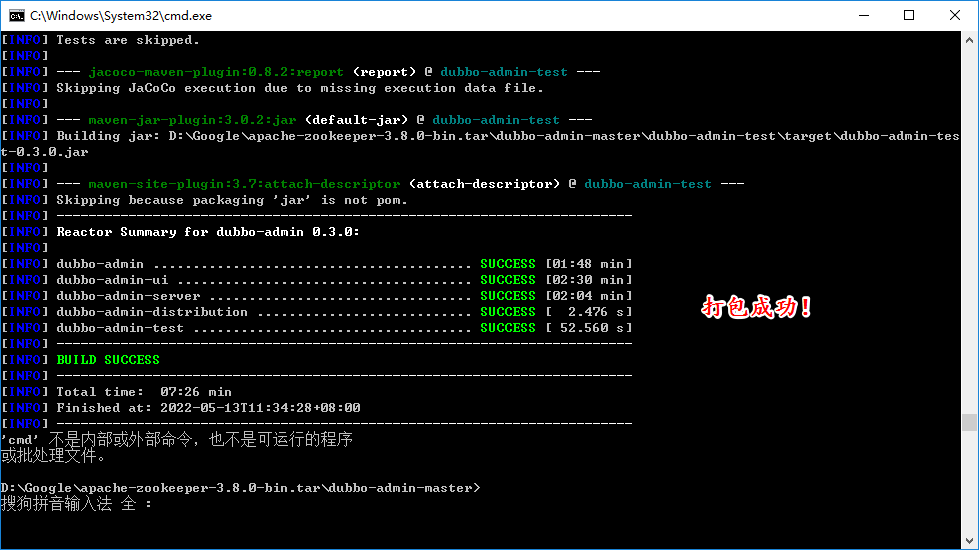This screenshot has height=550, width=979.
Task: Click the scrollbar down arrow
Action: pyautogui.click(x=969, y=541)
